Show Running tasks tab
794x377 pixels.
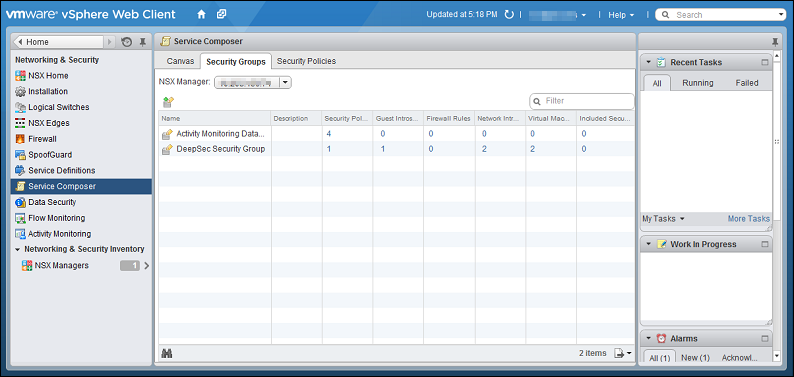pyautogui.click(x=698, y=83)
